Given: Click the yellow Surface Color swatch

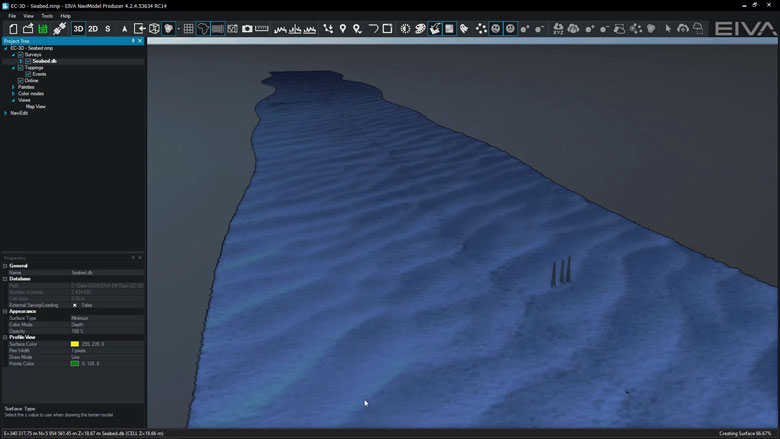Looking at the screenshot, I should pyautogui.click(x=75, y=344).
